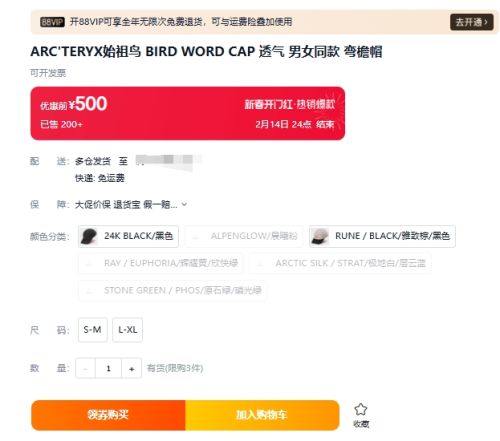
Task: Click the star favorite icon
Action: coord(360,409)
